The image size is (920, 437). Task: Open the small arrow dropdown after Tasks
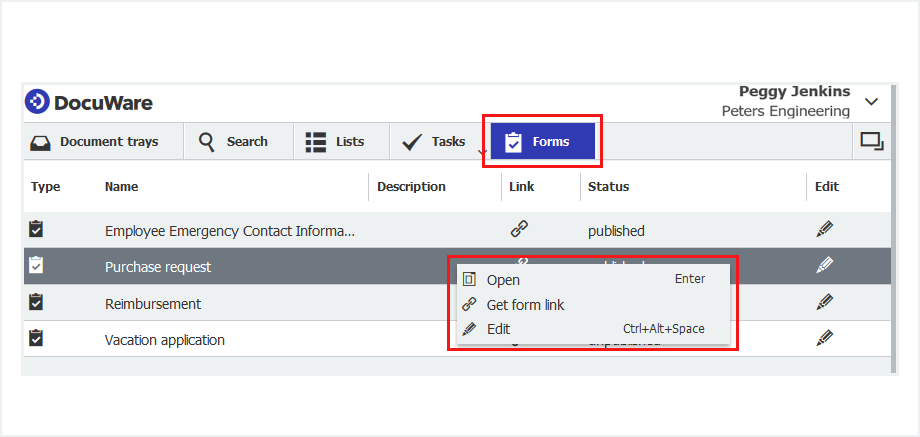click(x=483, y=153)
